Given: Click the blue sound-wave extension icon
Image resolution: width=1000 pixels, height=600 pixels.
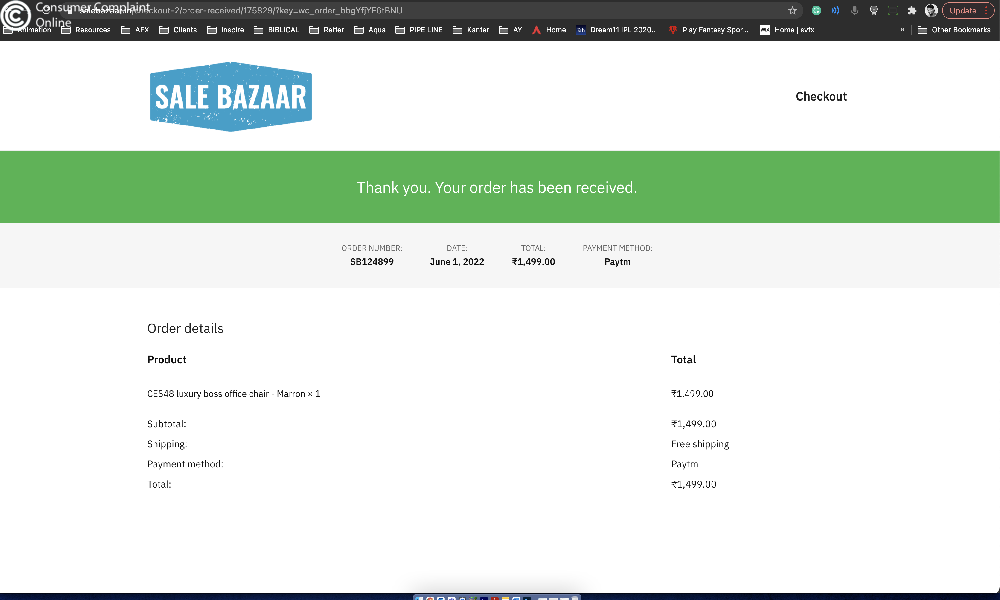Looking at the screenshot, I should click(x=835, y=10).
